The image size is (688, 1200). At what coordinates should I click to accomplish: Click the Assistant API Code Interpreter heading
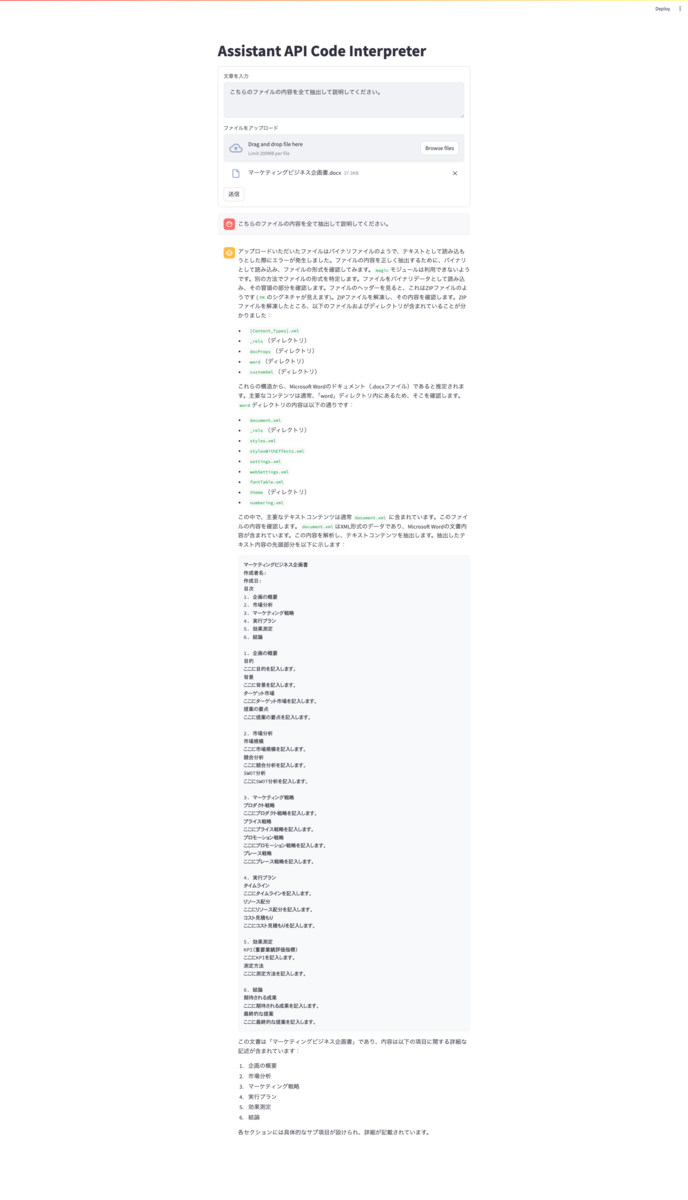point(322,51)
